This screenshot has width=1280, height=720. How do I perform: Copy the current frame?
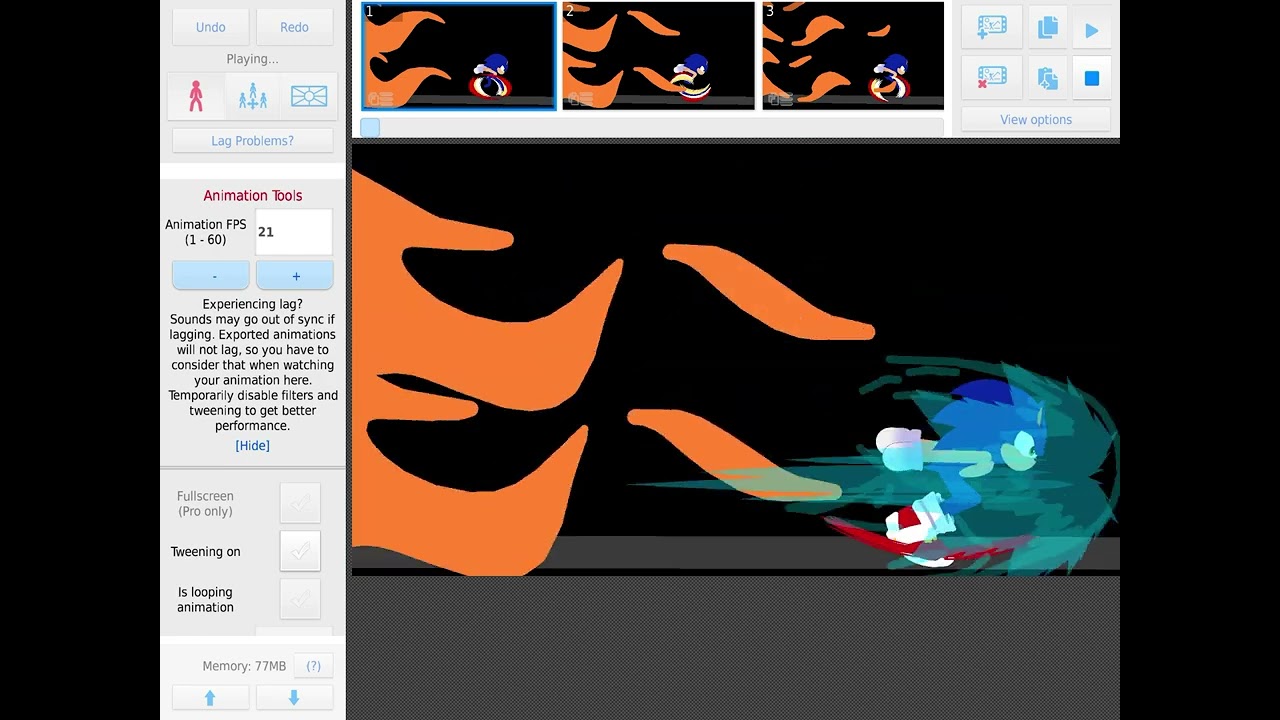1047,28
